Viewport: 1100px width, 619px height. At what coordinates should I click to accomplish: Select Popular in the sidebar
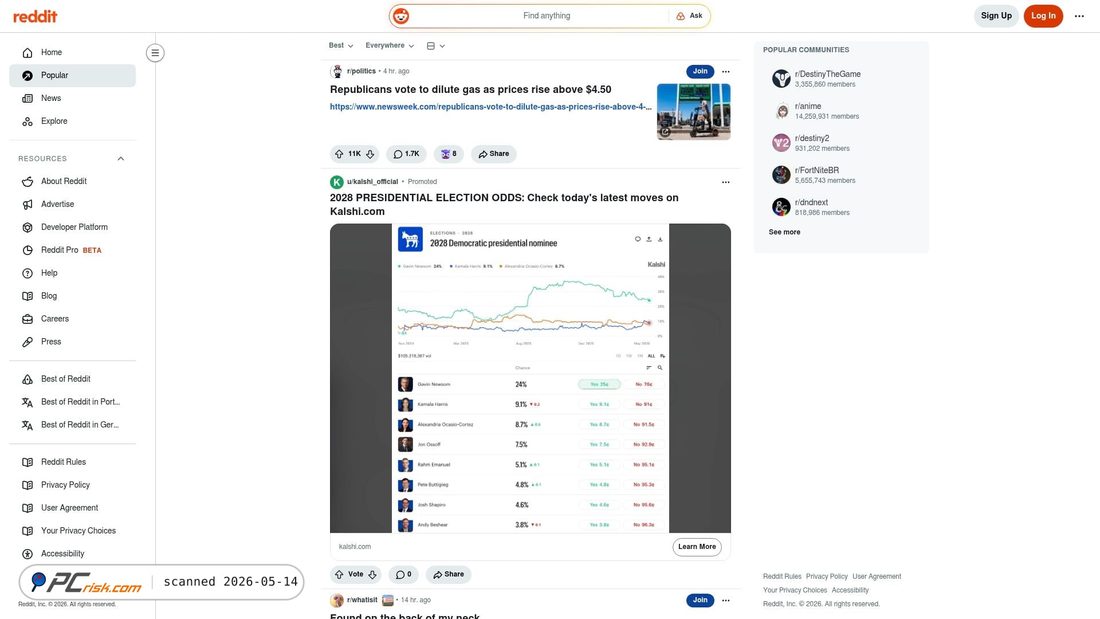(x=72, y=75)
